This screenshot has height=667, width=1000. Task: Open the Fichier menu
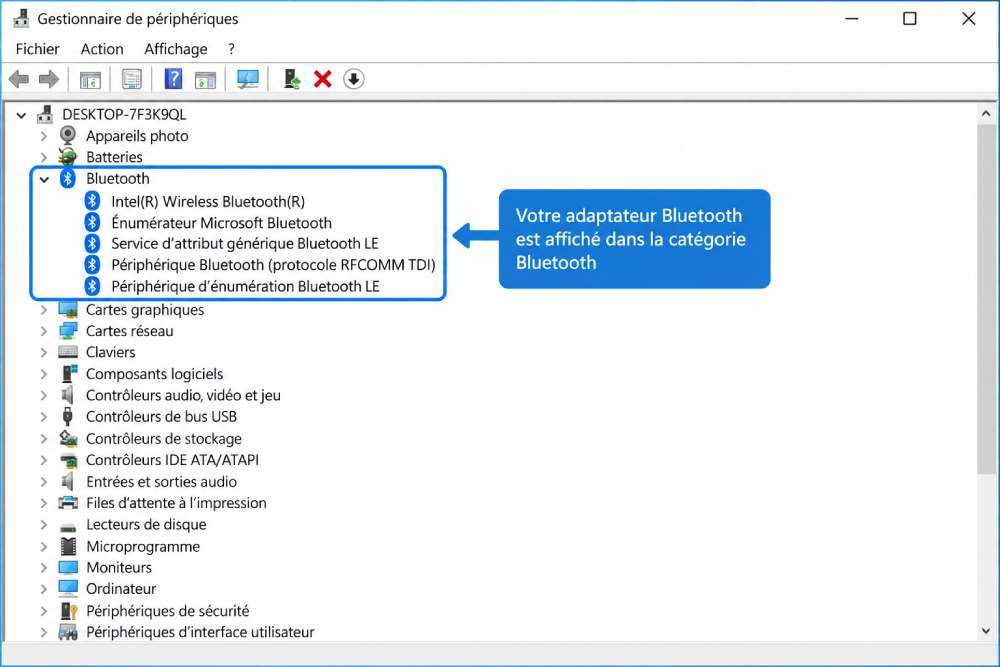(38, 49)
